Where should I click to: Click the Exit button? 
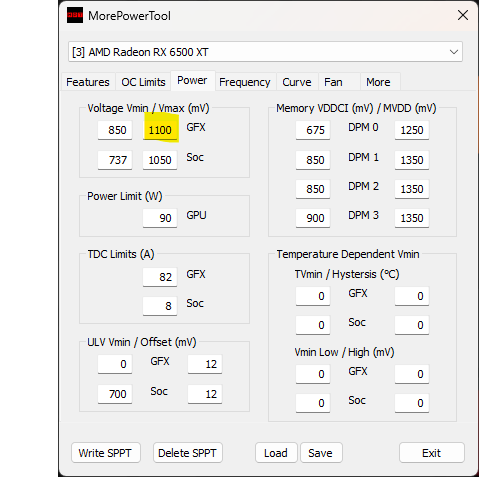432,453
